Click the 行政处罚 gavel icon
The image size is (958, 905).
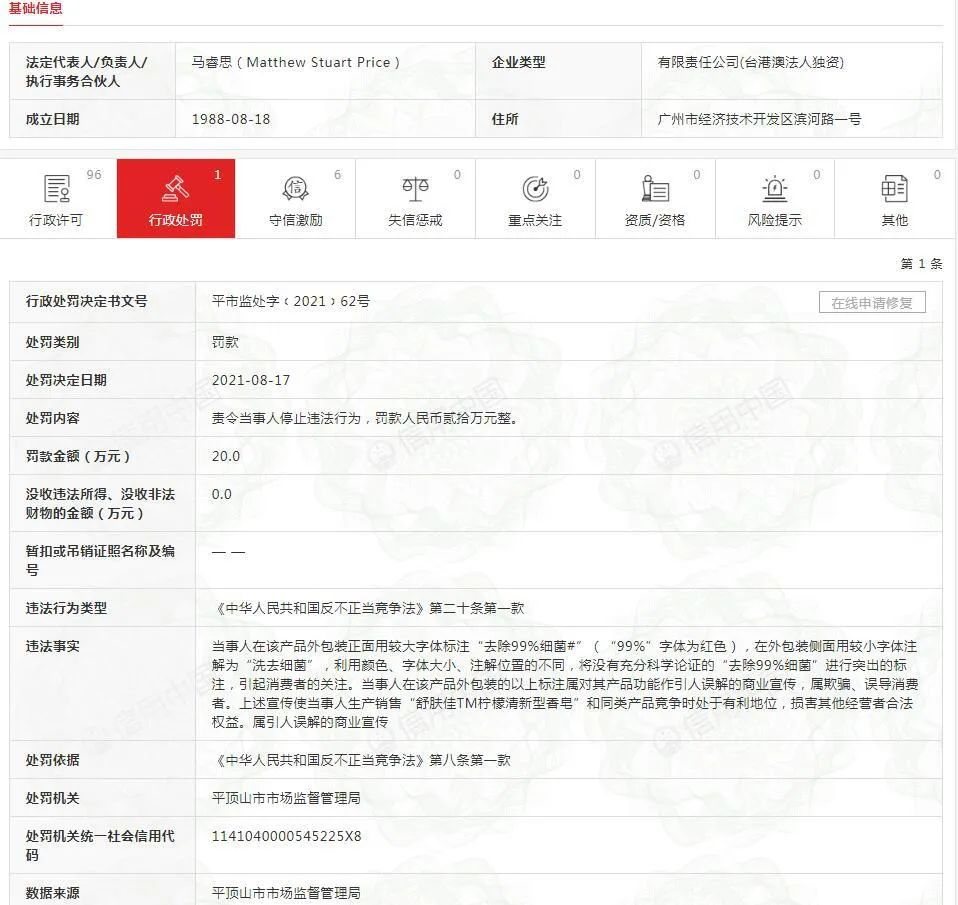[175, 188]
